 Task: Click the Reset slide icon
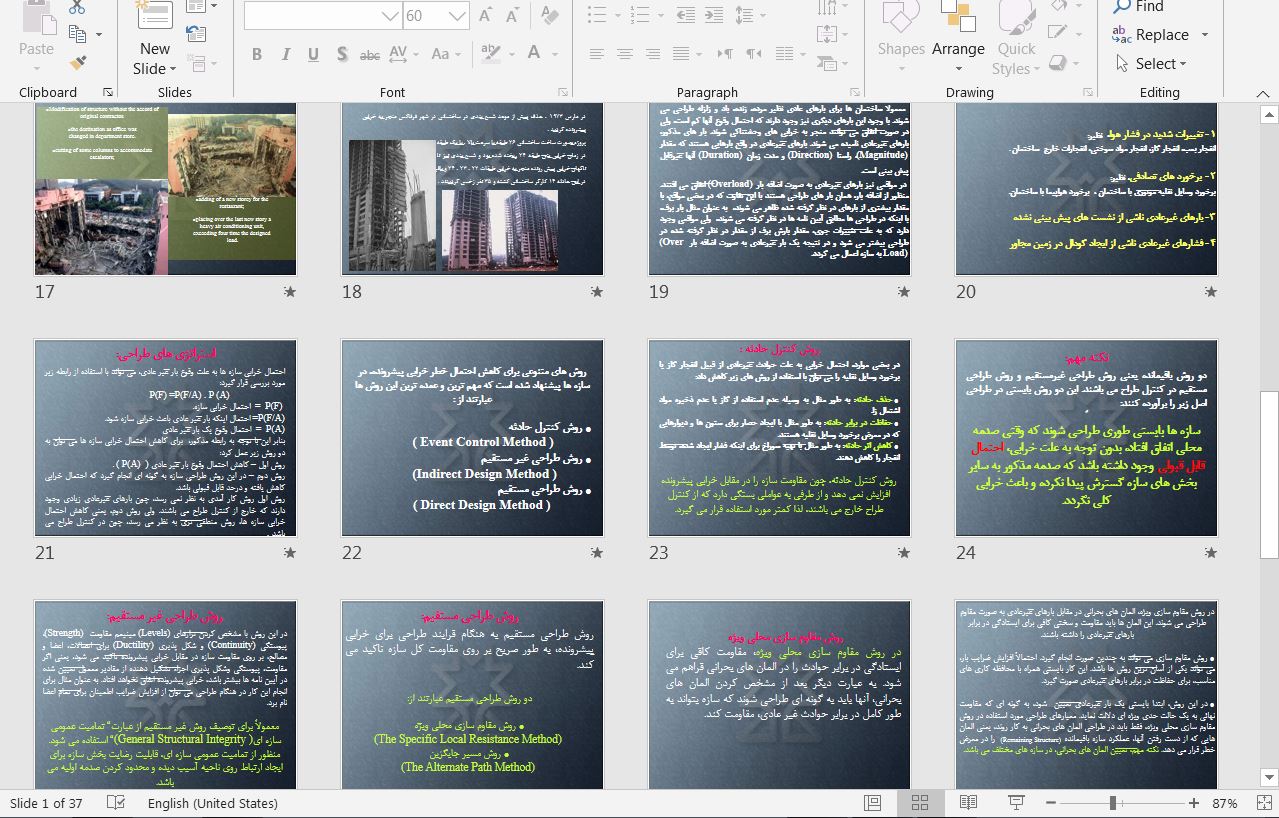pyautogui.click(x=194, y=36)
